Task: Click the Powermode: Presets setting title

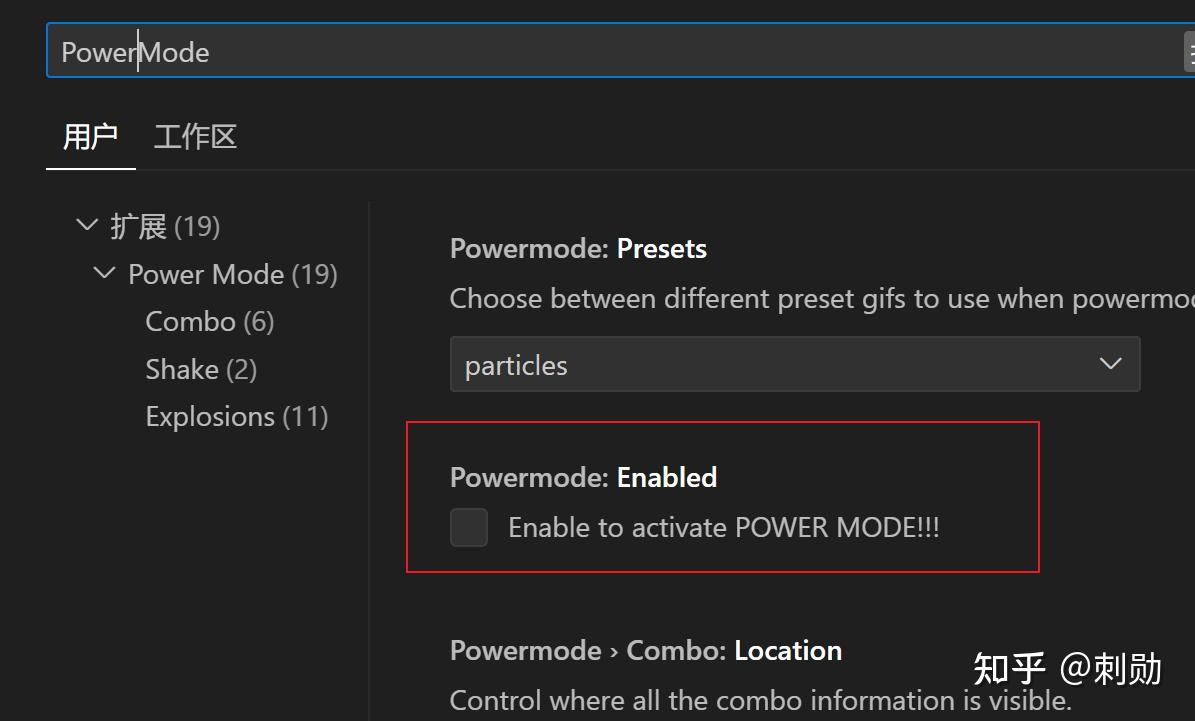Action: (578, 248)
